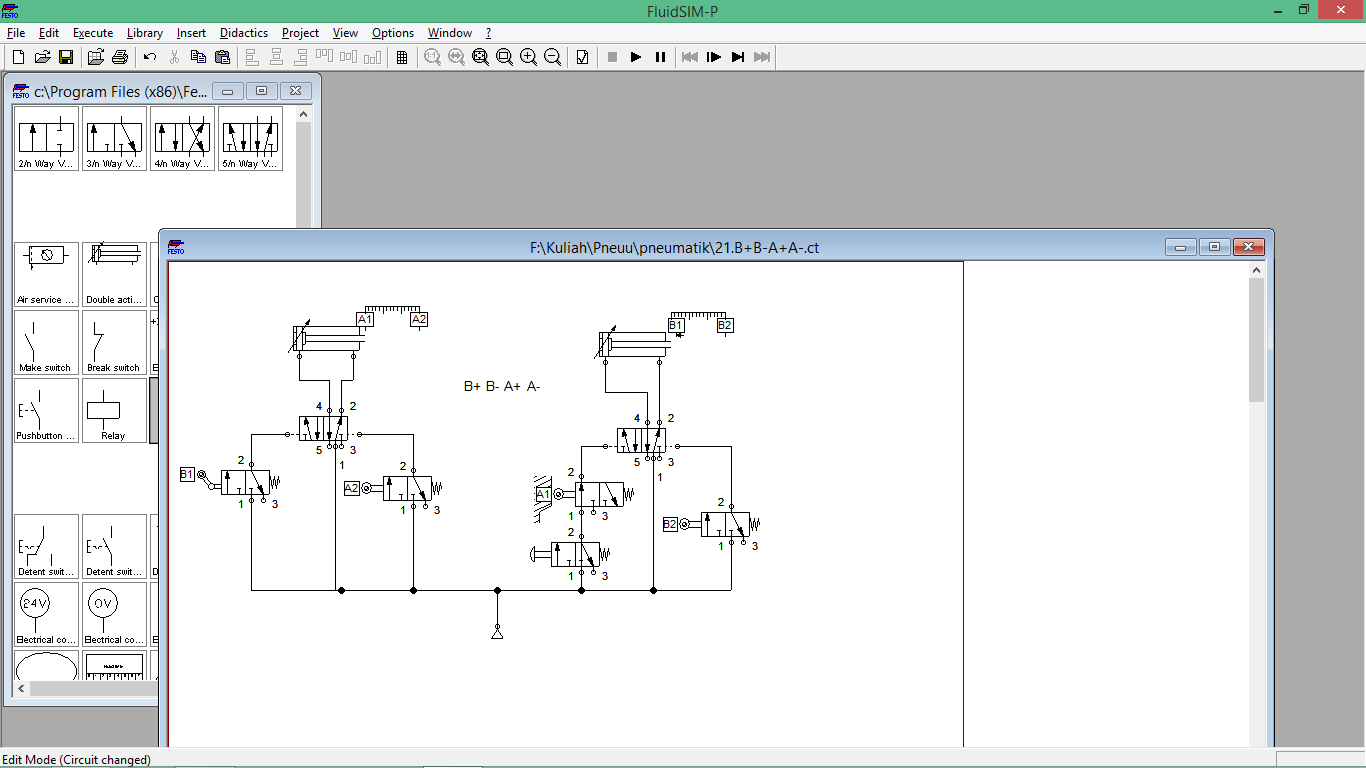Image resolution: width=1366 pixels, height=768 pixels.
Task: Create a new circuit file
Action: coord(17,57)
